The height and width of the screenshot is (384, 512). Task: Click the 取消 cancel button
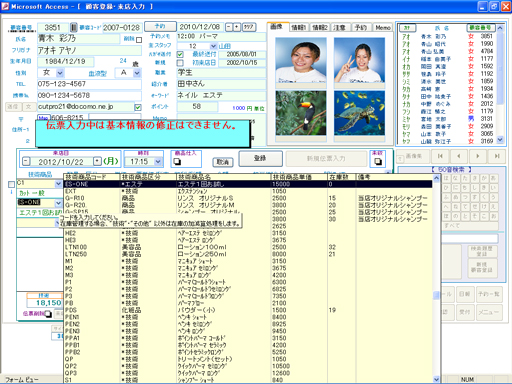(x=223, y=162)
